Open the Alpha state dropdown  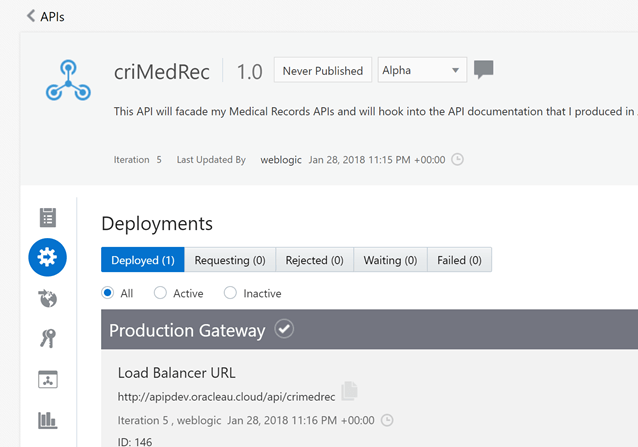422,70
